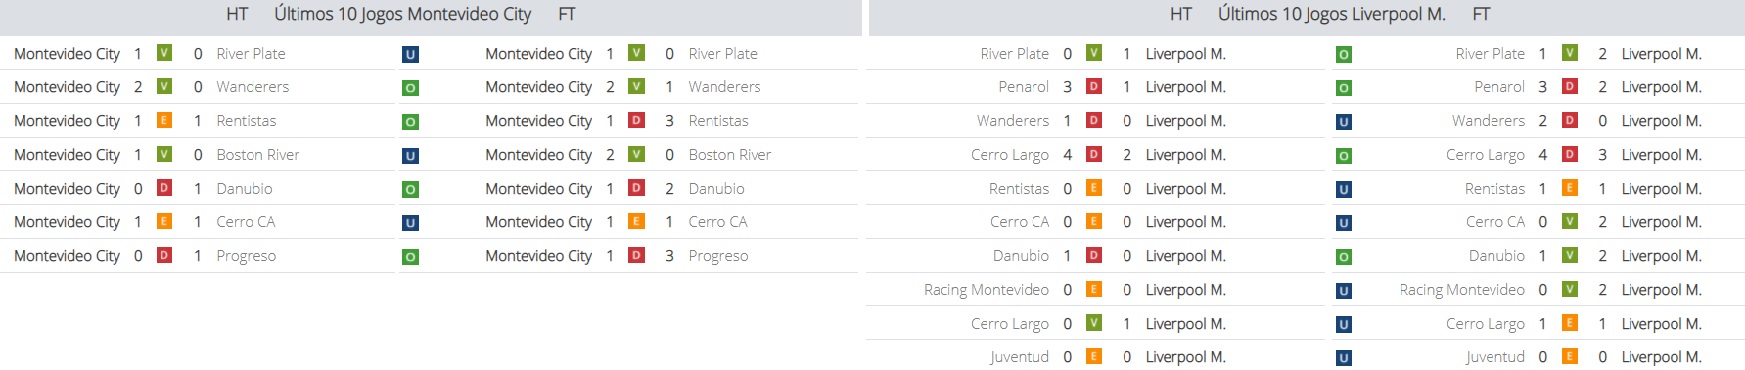Viewport: 1745px width, 370px height.
Task: Click the Últimos 10 Jogos Montevideo City title
Action: point(403,14)
